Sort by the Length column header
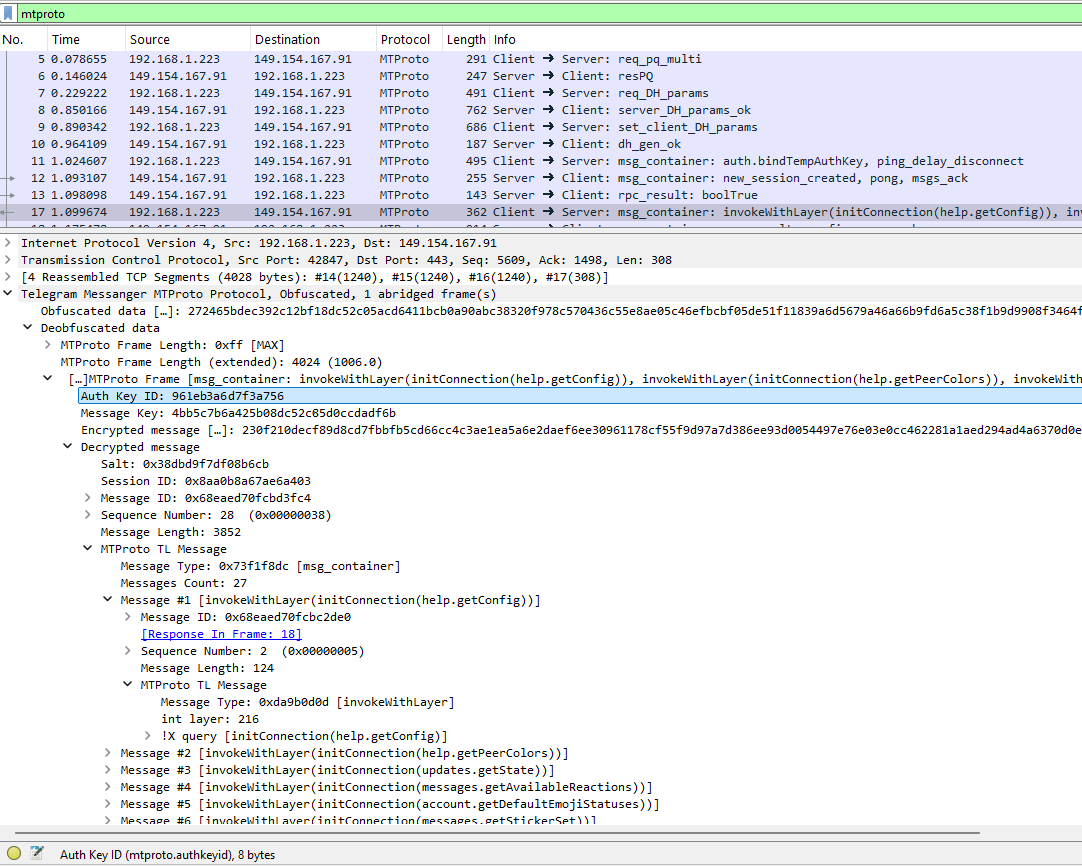 point(466,39)
